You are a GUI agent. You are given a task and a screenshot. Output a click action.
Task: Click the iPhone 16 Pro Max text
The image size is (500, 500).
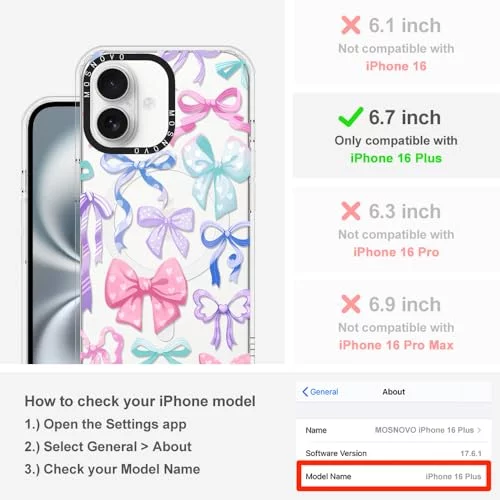click(x=396, y=345)
